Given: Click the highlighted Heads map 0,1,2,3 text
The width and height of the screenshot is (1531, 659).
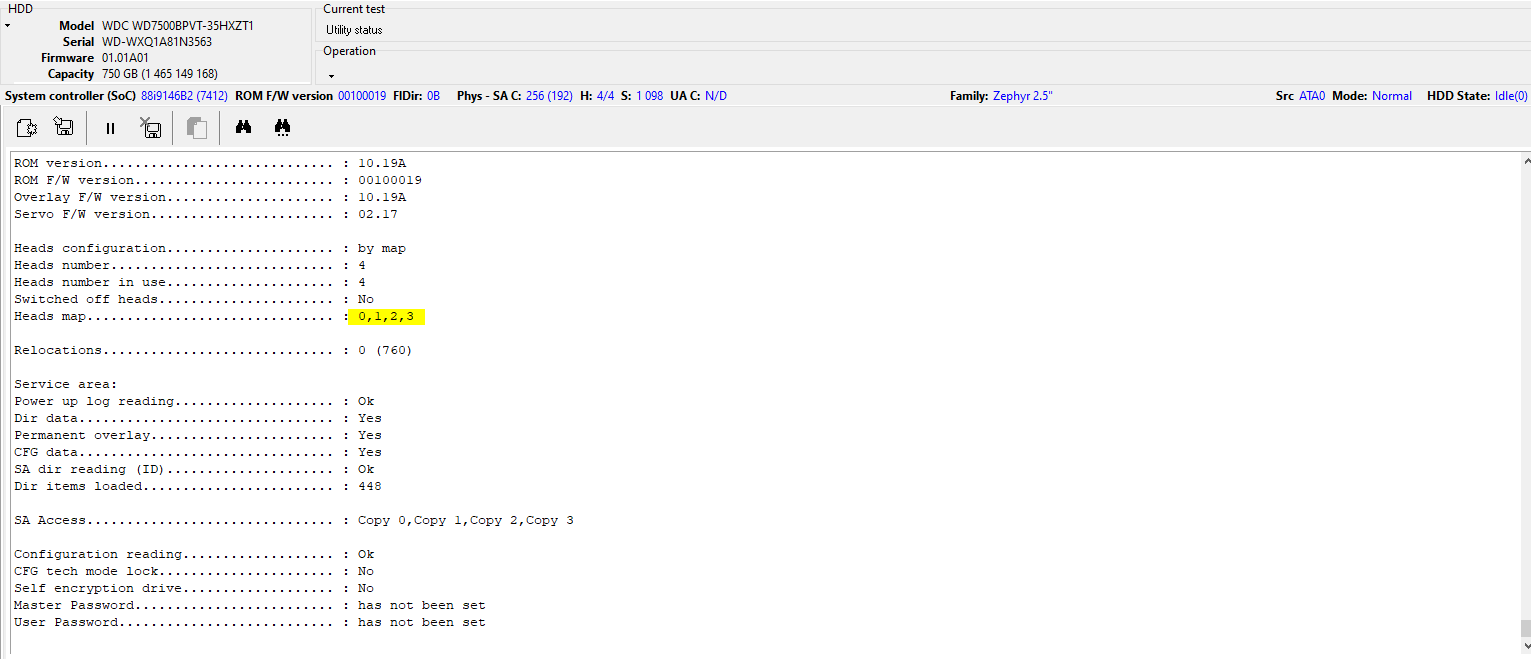Looking at the screenshot, I should pyautogui.click(x=386, y=317).
